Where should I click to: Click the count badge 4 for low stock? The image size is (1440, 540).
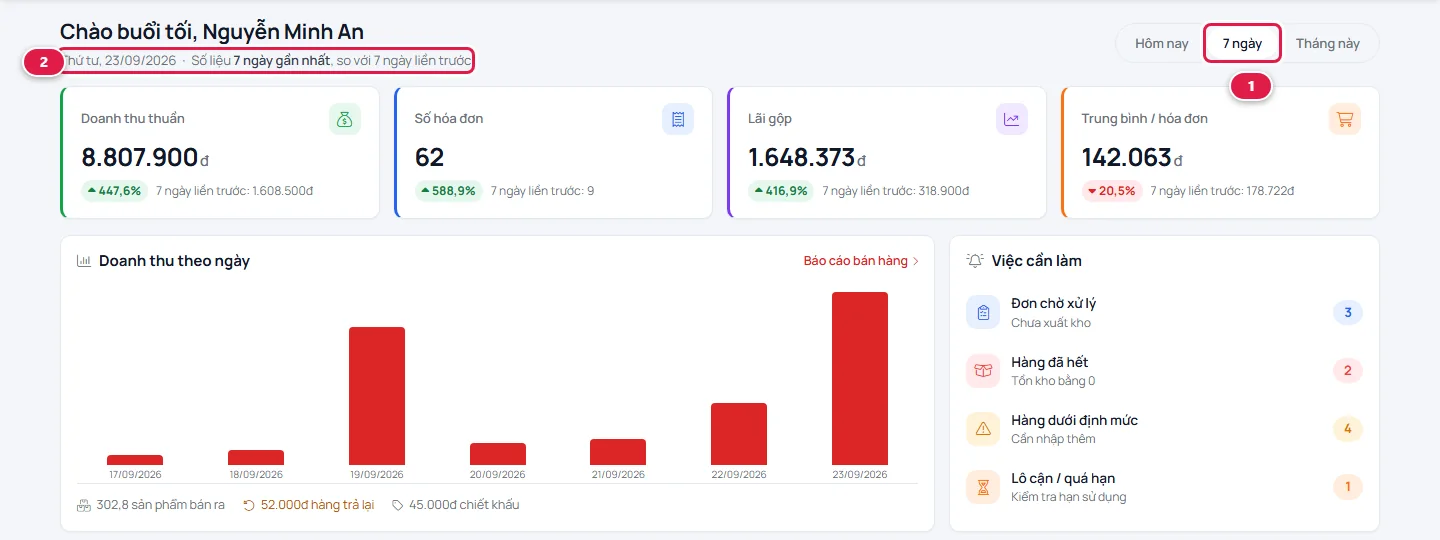click(1347, 429)
